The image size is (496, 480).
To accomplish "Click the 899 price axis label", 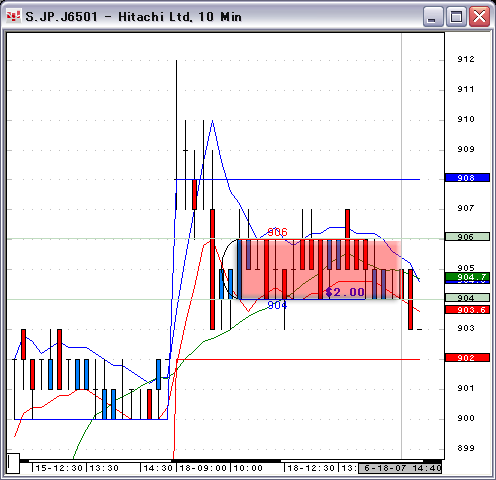I will [x=466, y=448].
